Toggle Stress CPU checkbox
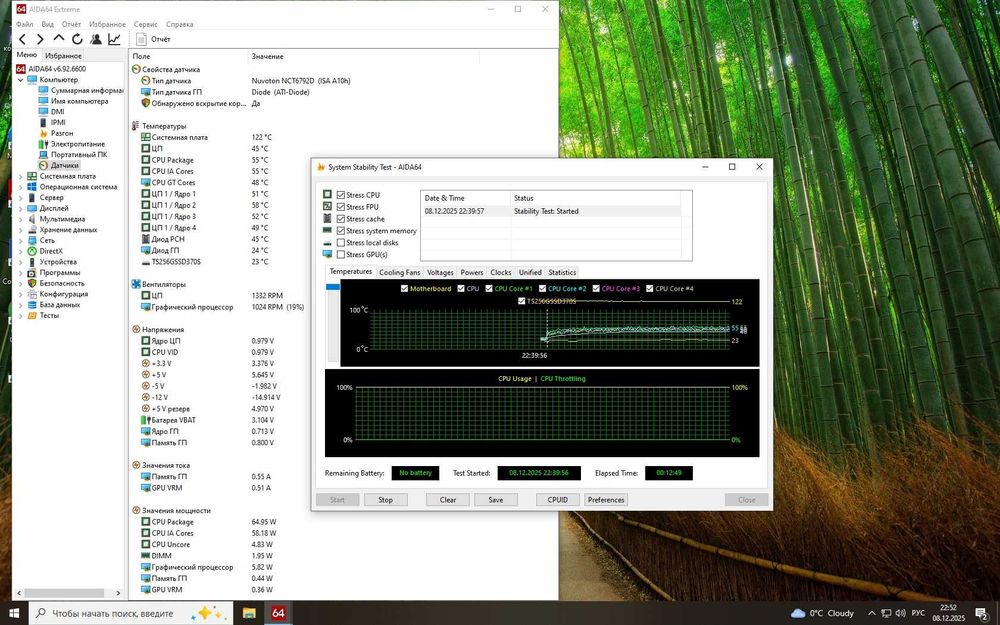 (x=341, y=195)
